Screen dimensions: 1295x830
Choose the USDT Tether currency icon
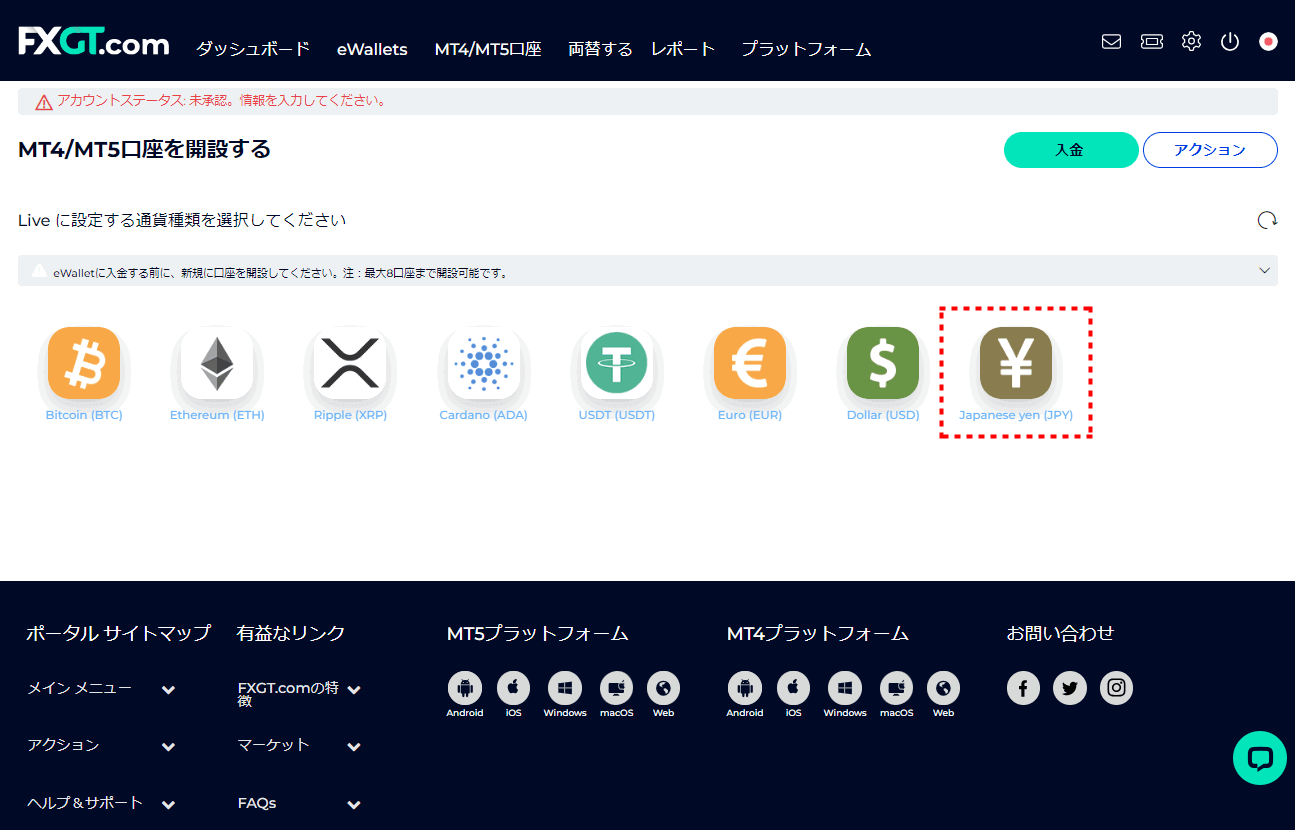pyautogui.click(x=616, y=363)
